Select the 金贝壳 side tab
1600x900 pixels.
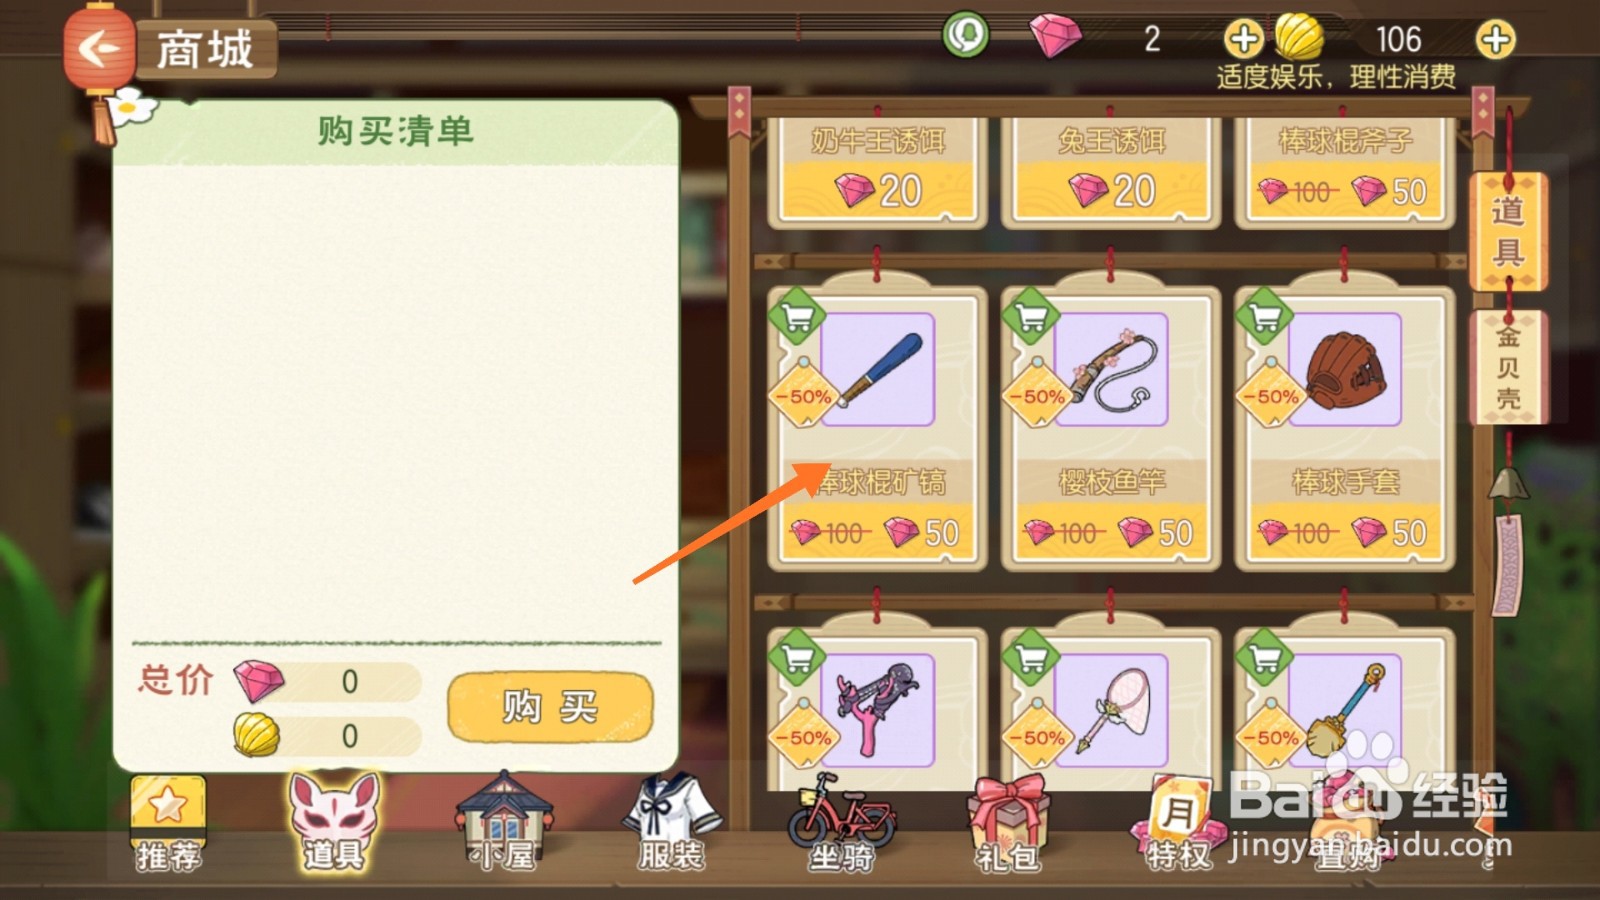click(x=1508, y=368)
